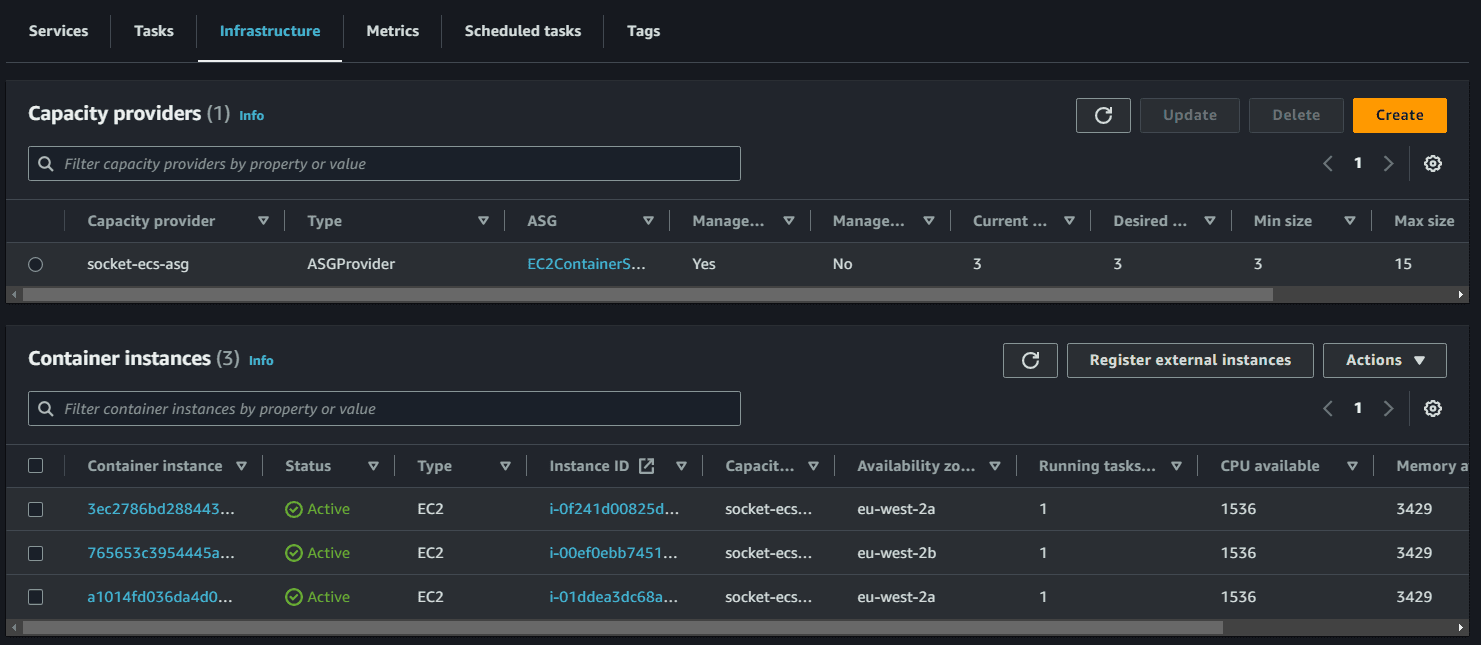Click the container instances filter field
Image resolution: width=1481 pixels, height=645 pixels.
(x=384, y=408)
